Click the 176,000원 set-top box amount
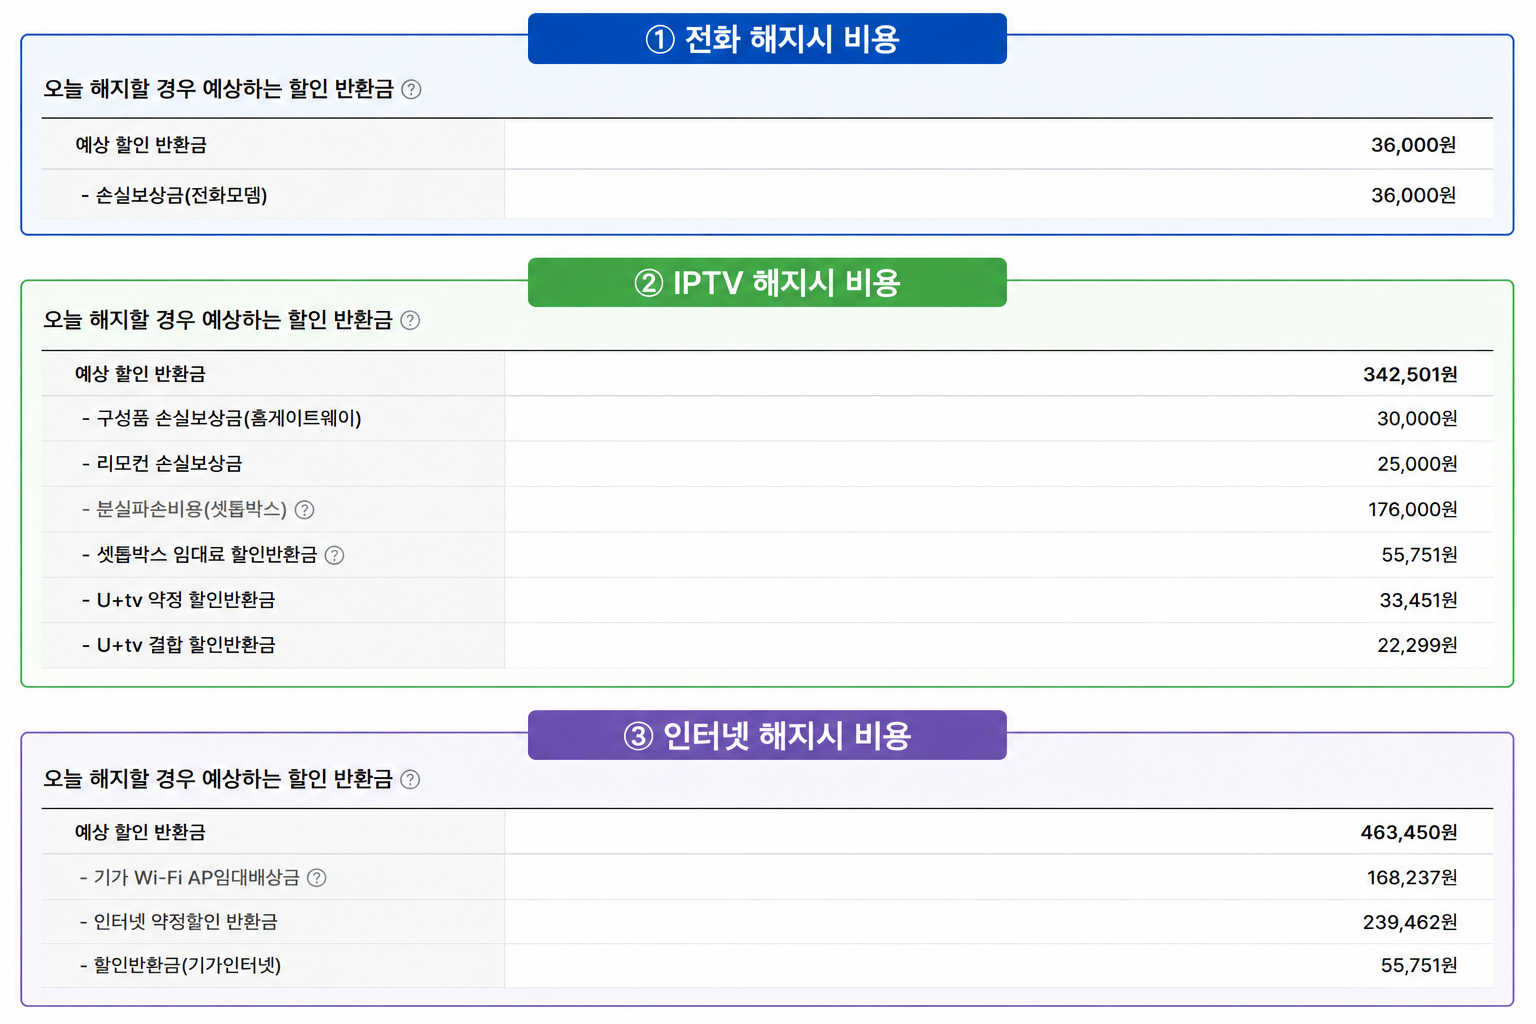Image resolution: width=1536 pixels, height=1024 pixels. pyautogui.click(x=1413, y=510)
